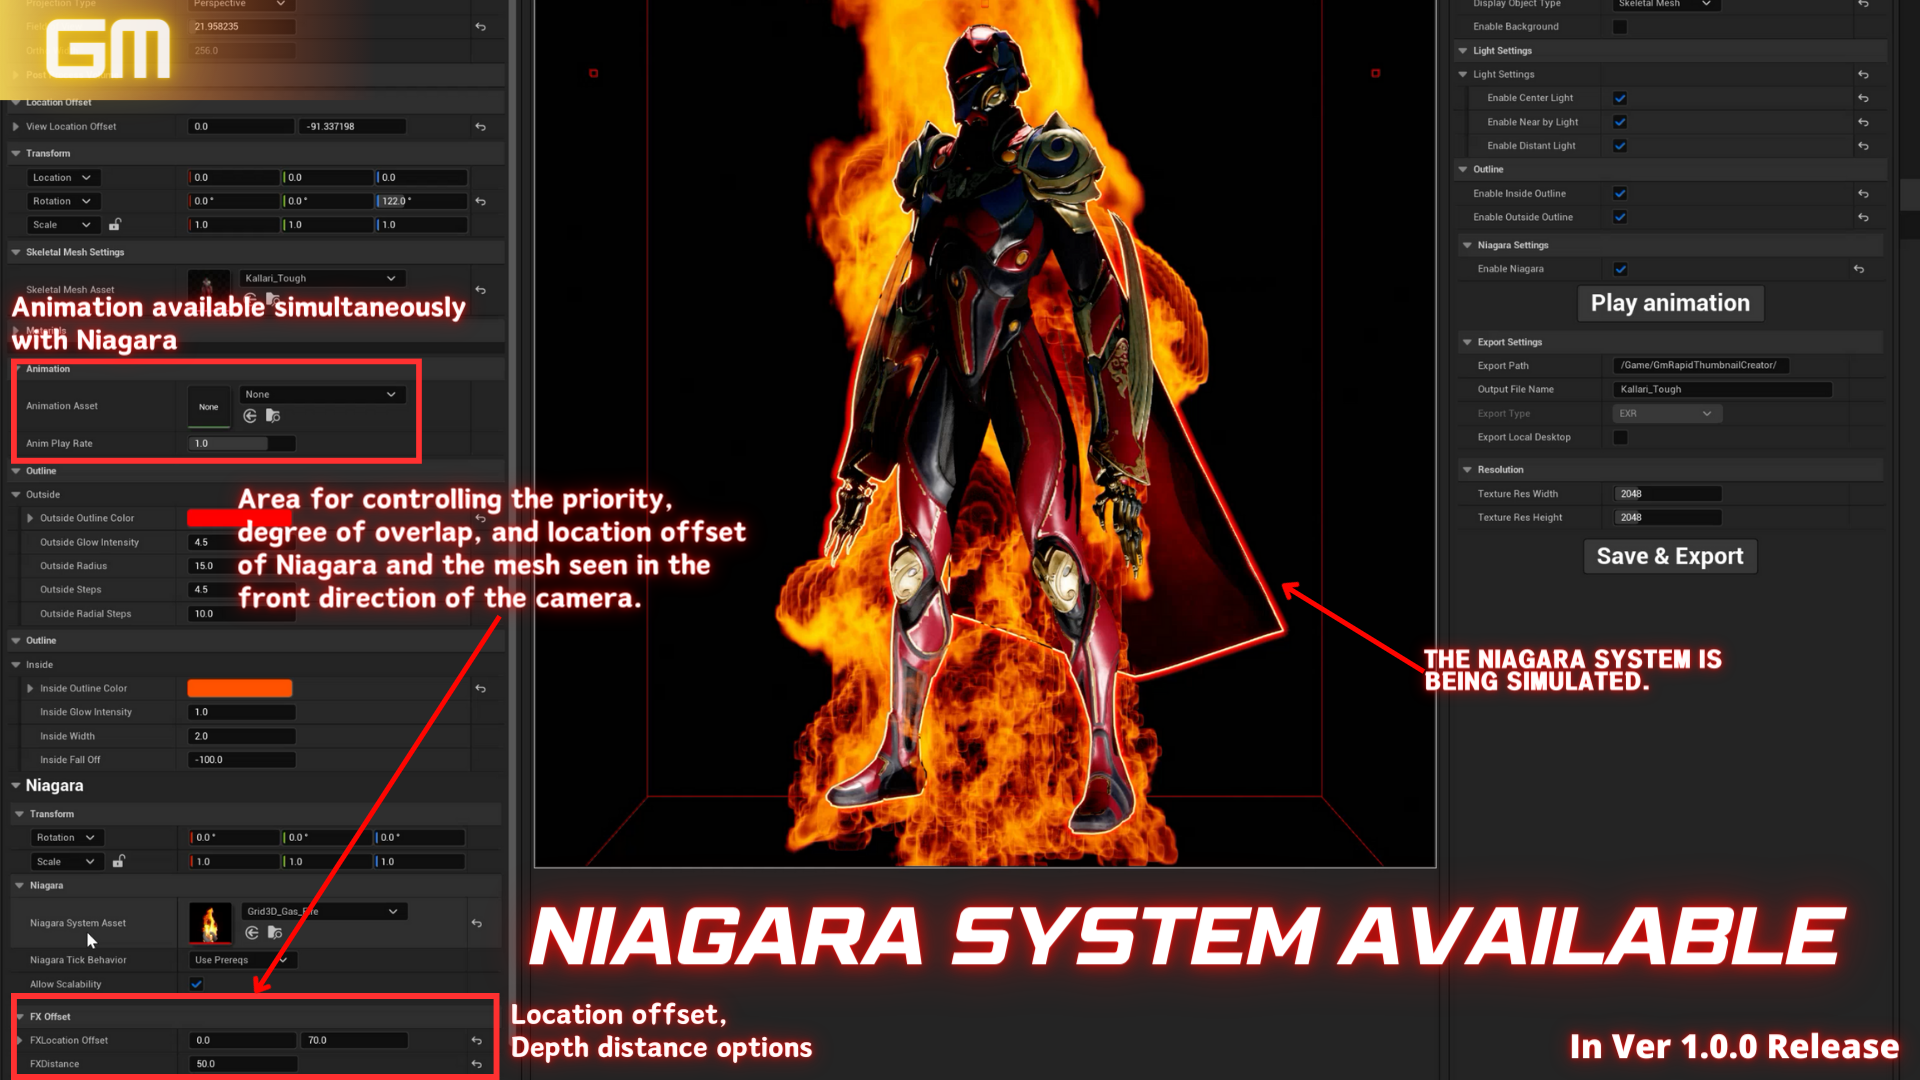The width and height of the screenshot is (1920, 1080).
Task: Reset Enable Niagara to default
Action: click(x=1858, y=269)
